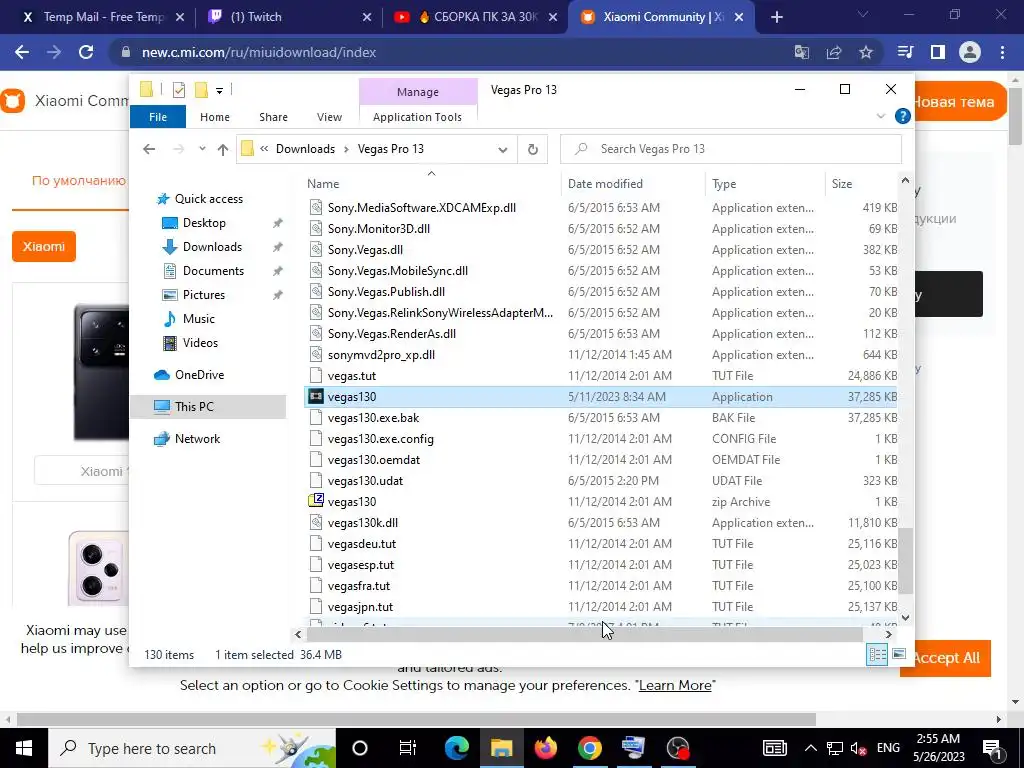Viewport: 1024px width, 768px height.
Task: Open recent locations dropdown arrow
Action: (202, 149)
